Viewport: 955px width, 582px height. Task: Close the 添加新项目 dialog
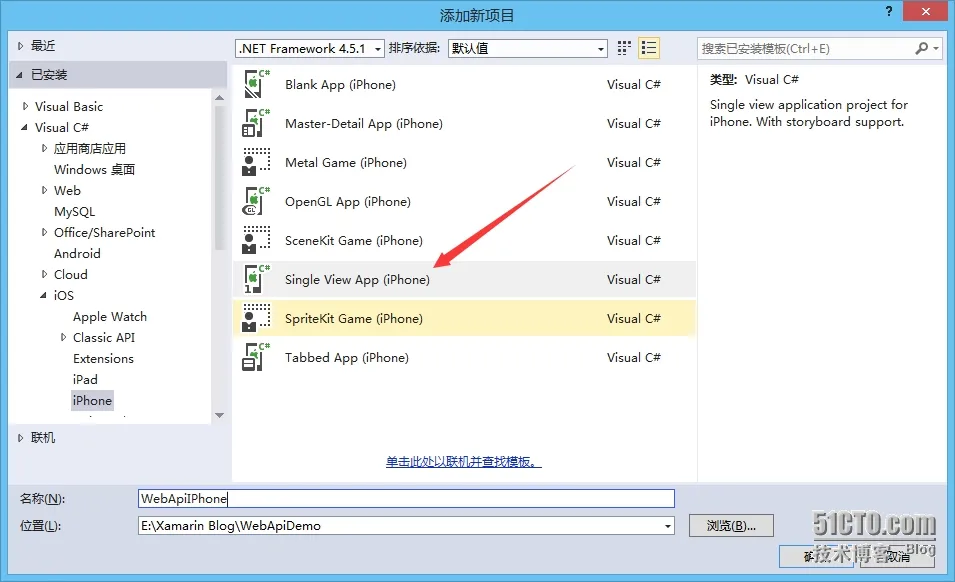[926, 11]
